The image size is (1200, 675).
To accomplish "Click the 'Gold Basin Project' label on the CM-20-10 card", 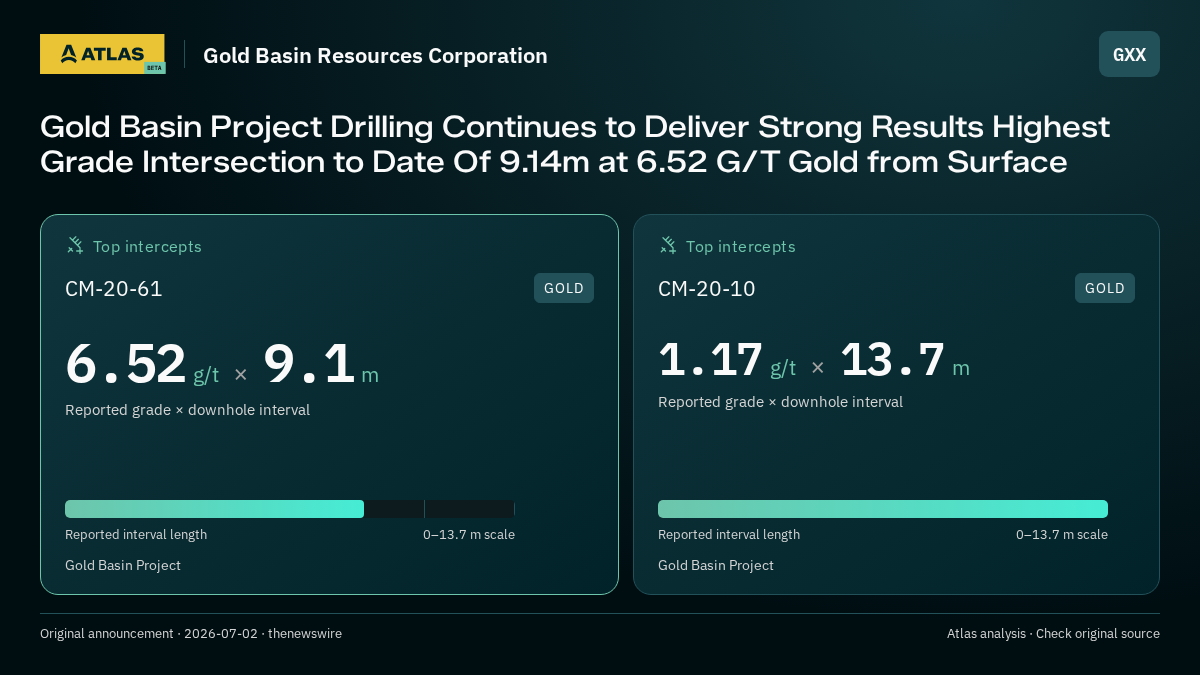I will (716, 566).
